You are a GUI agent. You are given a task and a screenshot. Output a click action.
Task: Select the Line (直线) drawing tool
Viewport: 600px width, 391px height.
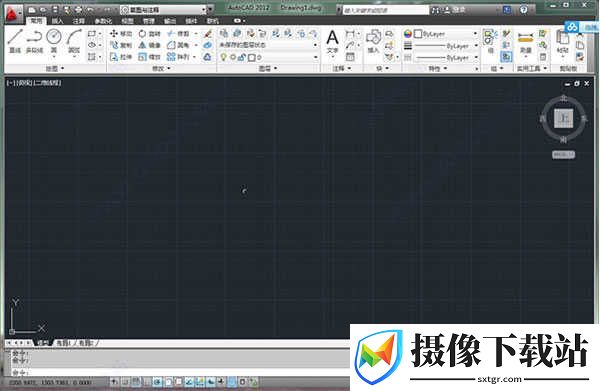[15, 41]
